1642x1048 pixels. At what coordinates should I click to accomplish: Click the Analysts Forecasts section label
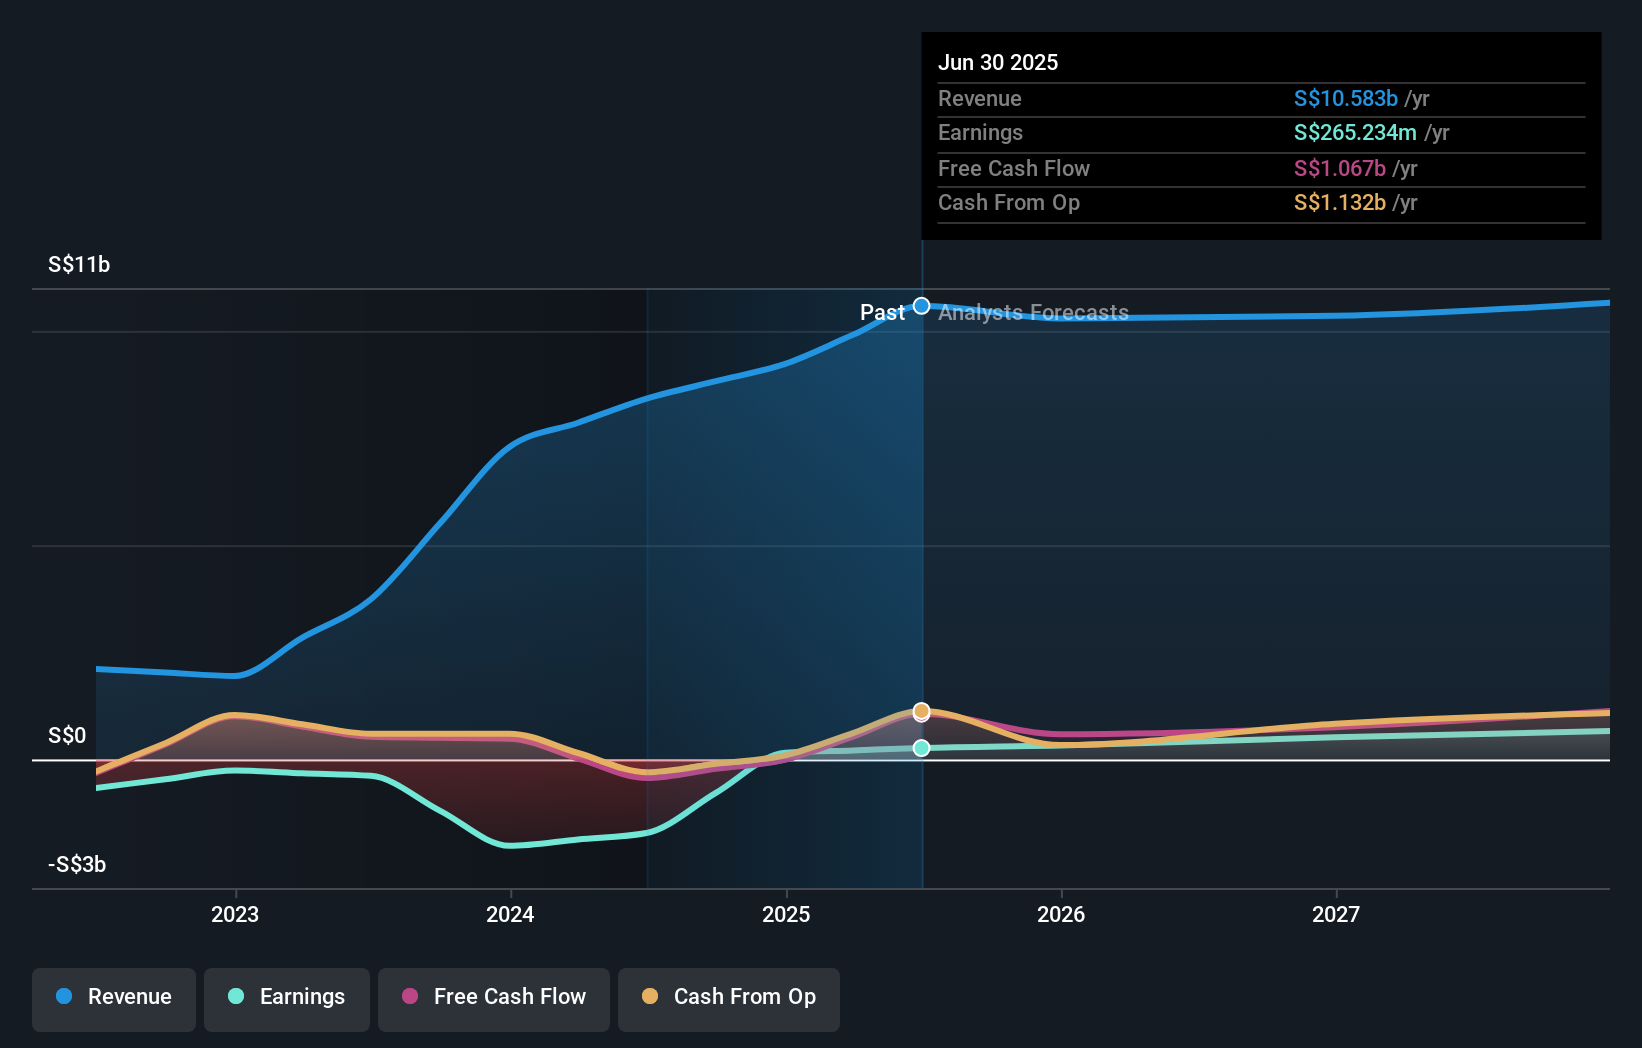coord(1033,312)
